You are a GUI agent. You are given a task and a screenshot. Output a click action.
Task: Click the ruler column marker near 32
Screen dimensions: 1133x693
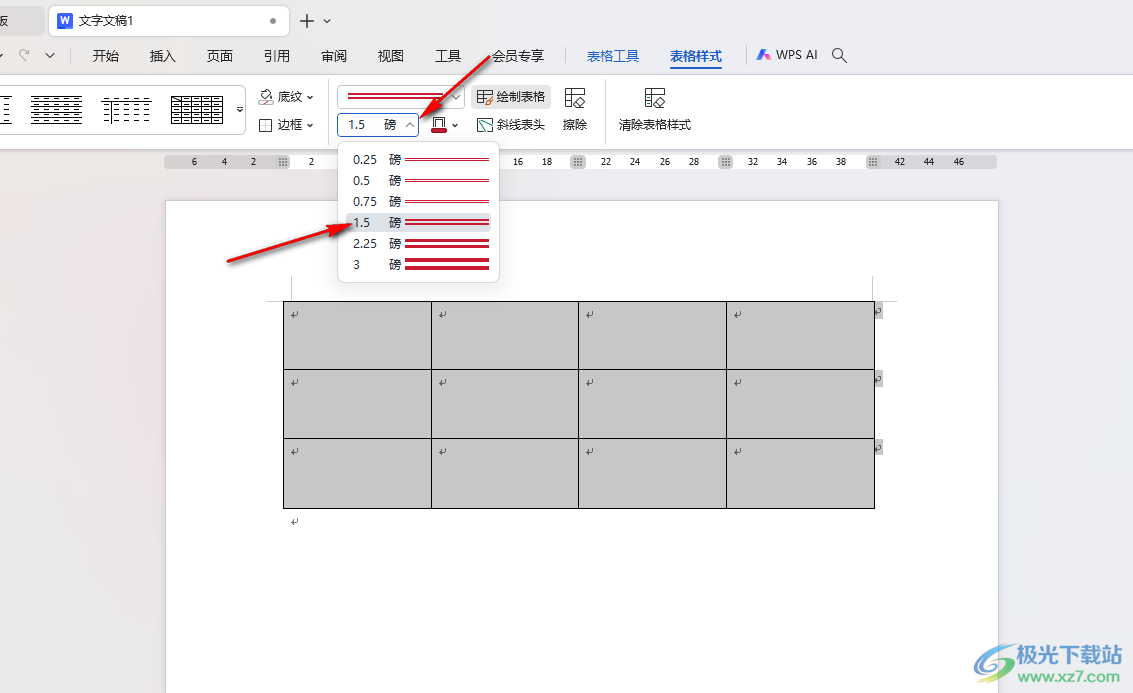click(725, 162)
